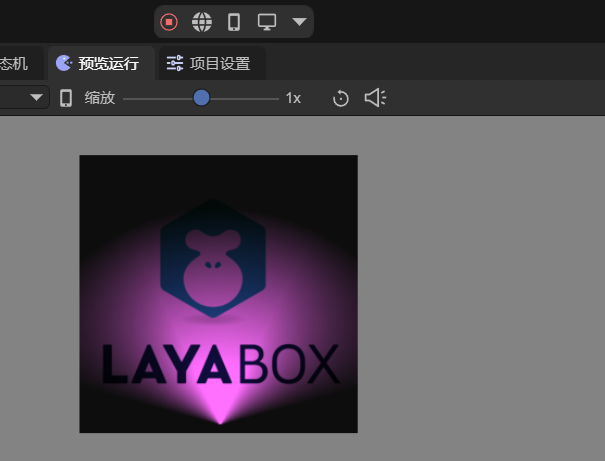Launch mobile preview from top toolbar phone icon
The width and height of the screenshot is (605, 461).
[x=234, y=21]
